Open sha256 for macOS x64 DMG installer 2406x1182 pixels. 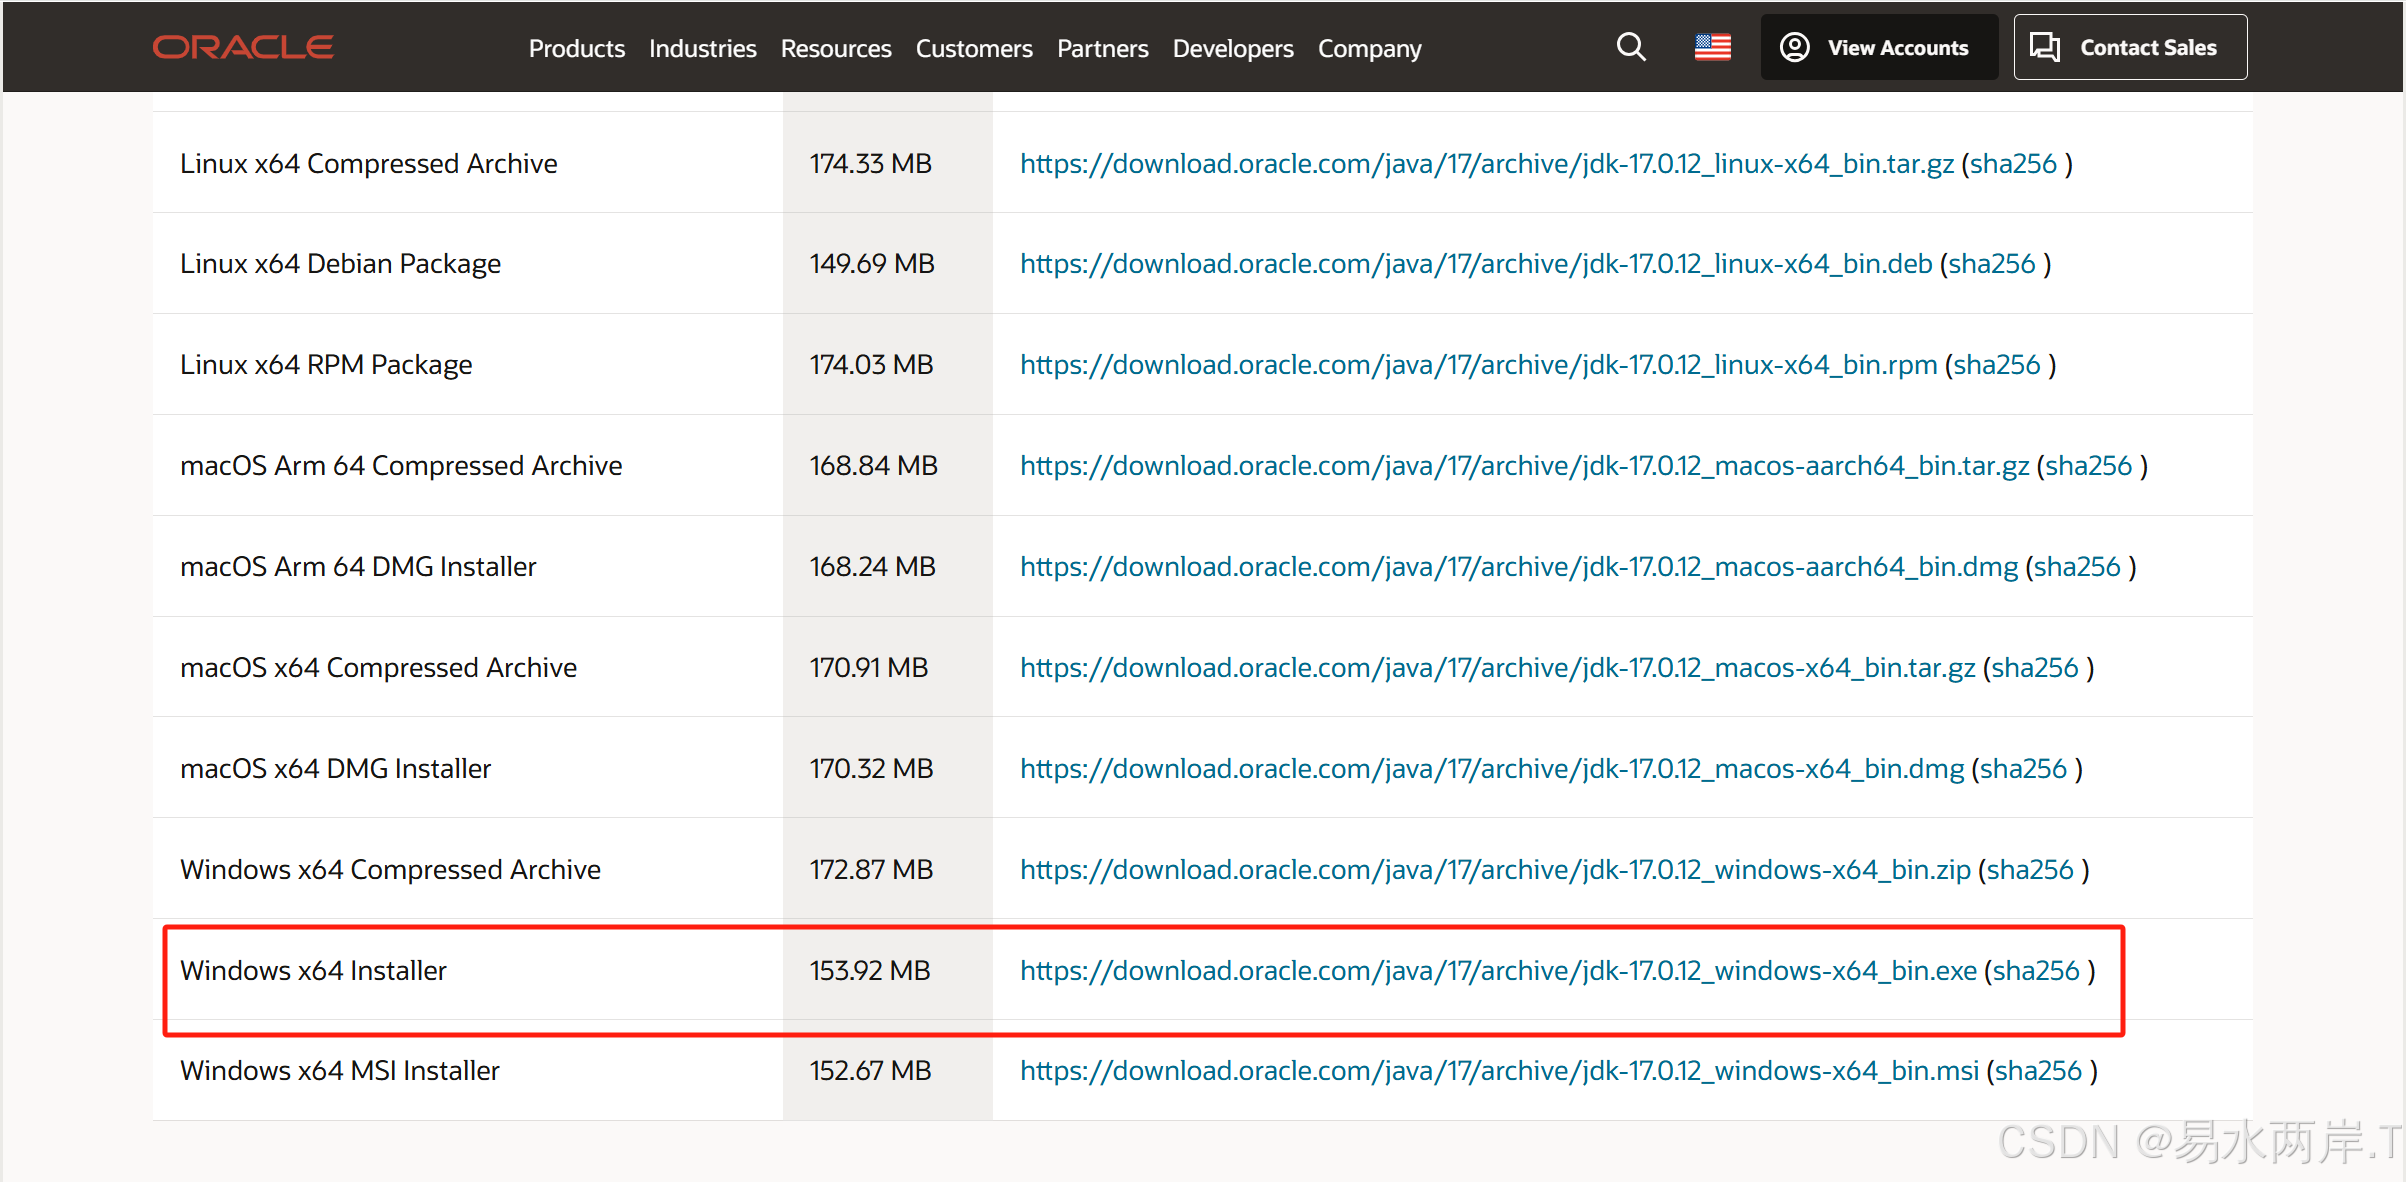2022,768
